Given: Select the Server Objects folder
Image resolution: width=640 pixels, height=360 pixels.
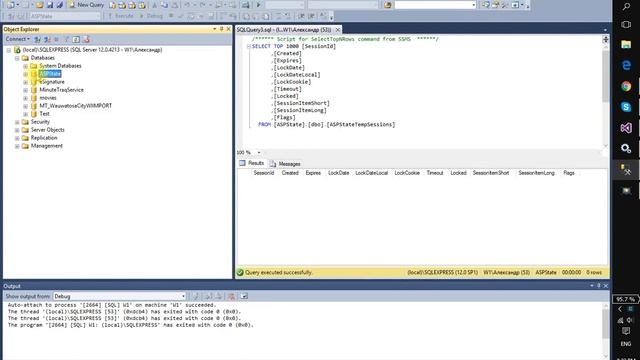Looking at the screenshot, I should (x=47, y=130).
